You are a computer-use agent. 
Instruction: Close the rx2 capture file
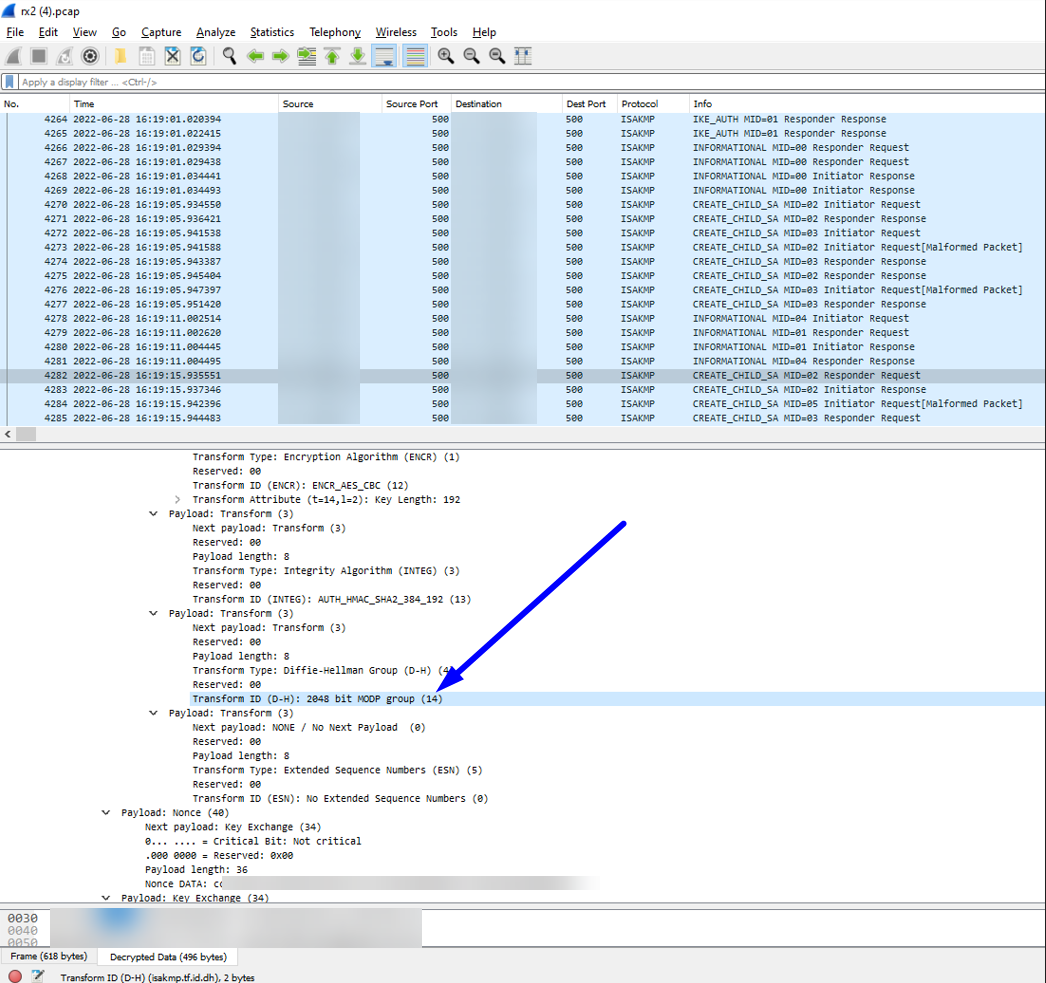click(172, 56)
